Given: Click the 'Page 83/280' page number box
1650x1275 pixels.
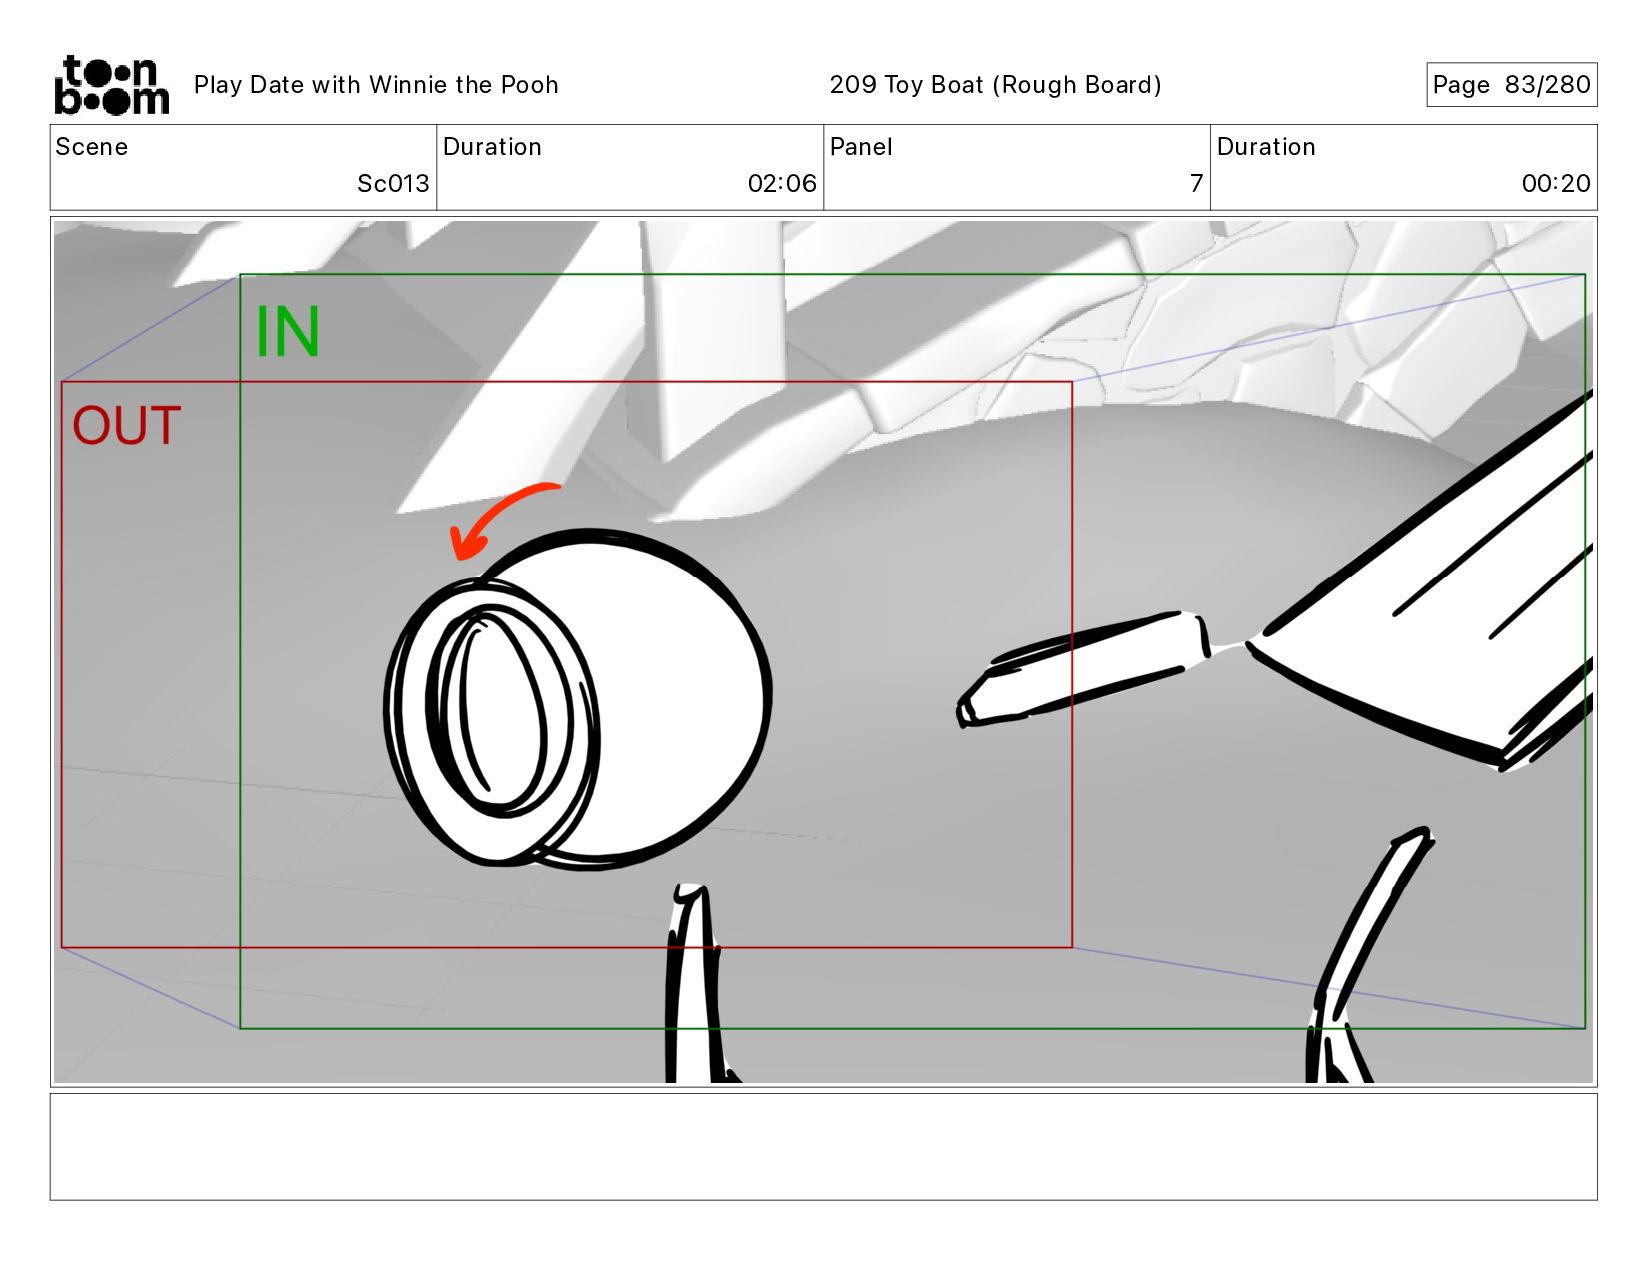Looking at the screenshot, I should tap(1511, 85).
